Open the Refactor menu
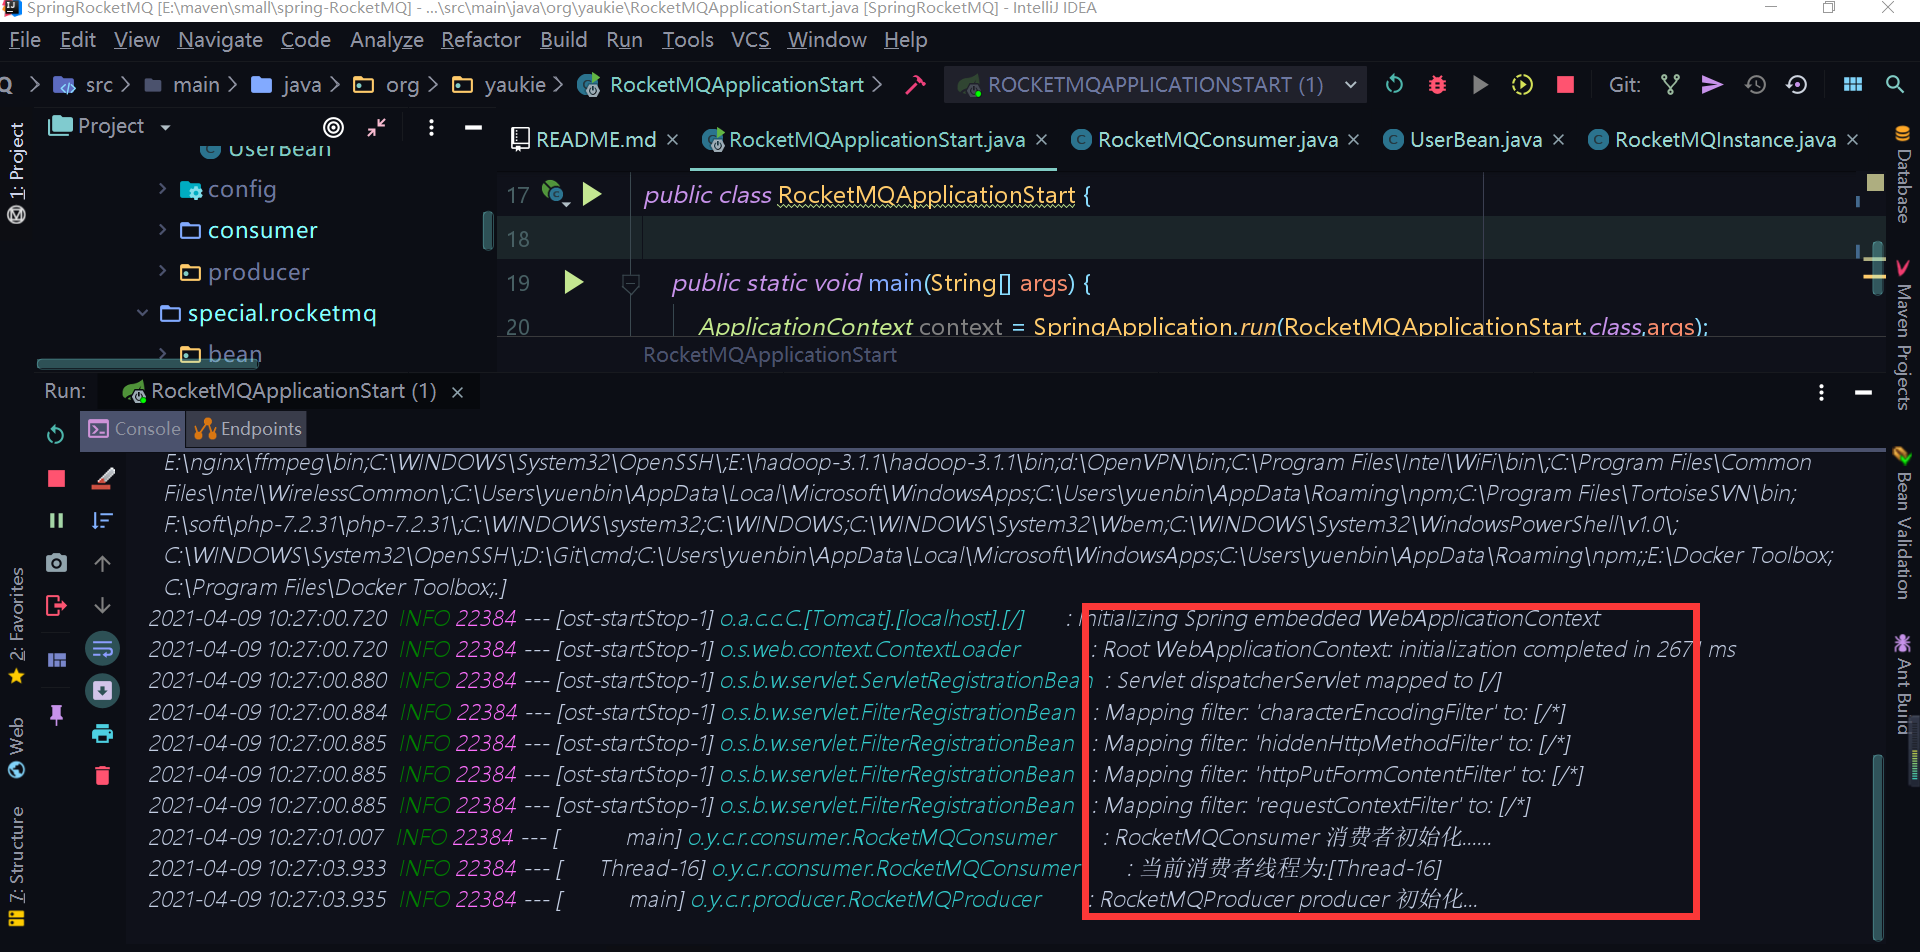The width and height of the screenshot is (1920, 952). [x=481, y=40]
